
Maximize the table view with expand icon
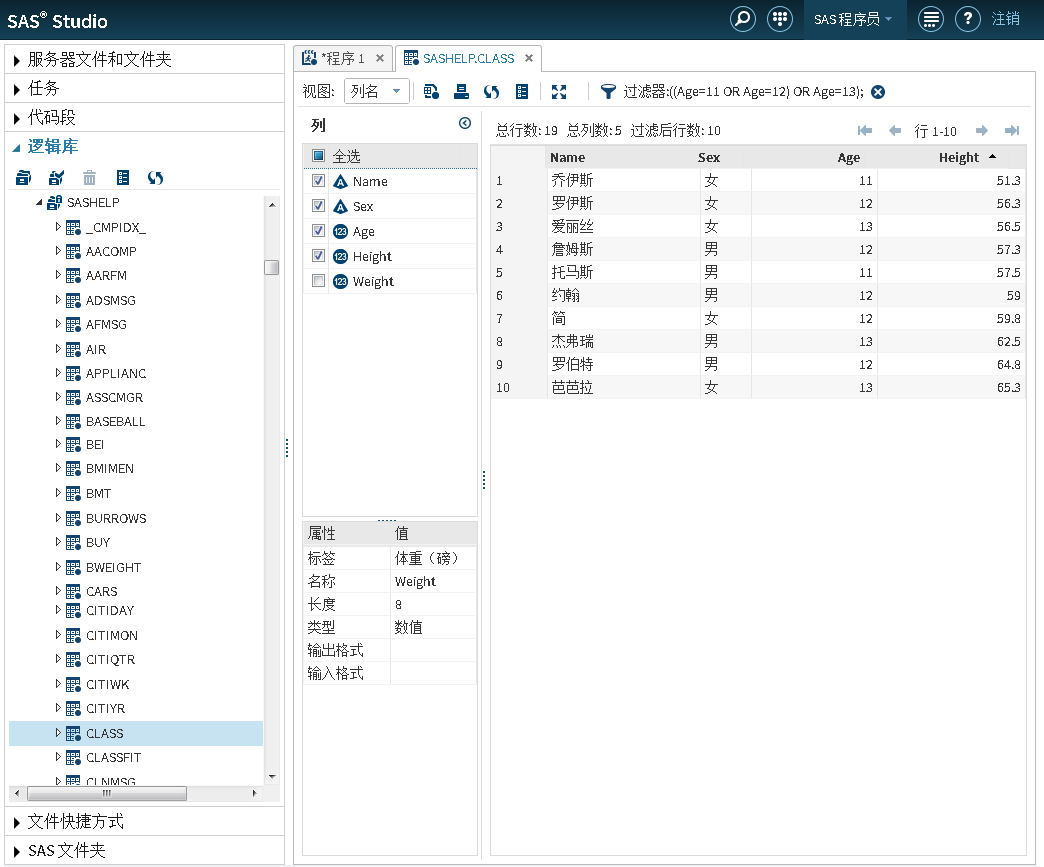pyautogui.click(x=559, y=92)
